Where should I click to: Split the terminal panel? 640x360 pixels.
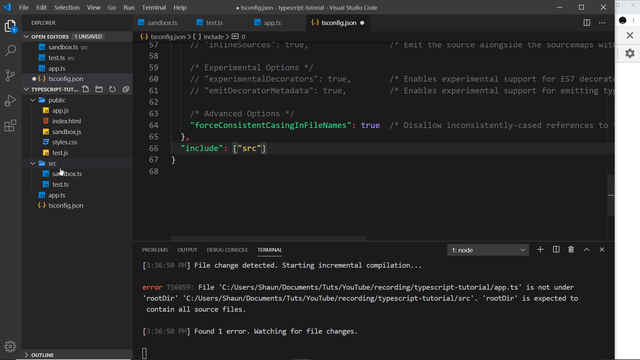pyautogui.click(x=556, y=249)
